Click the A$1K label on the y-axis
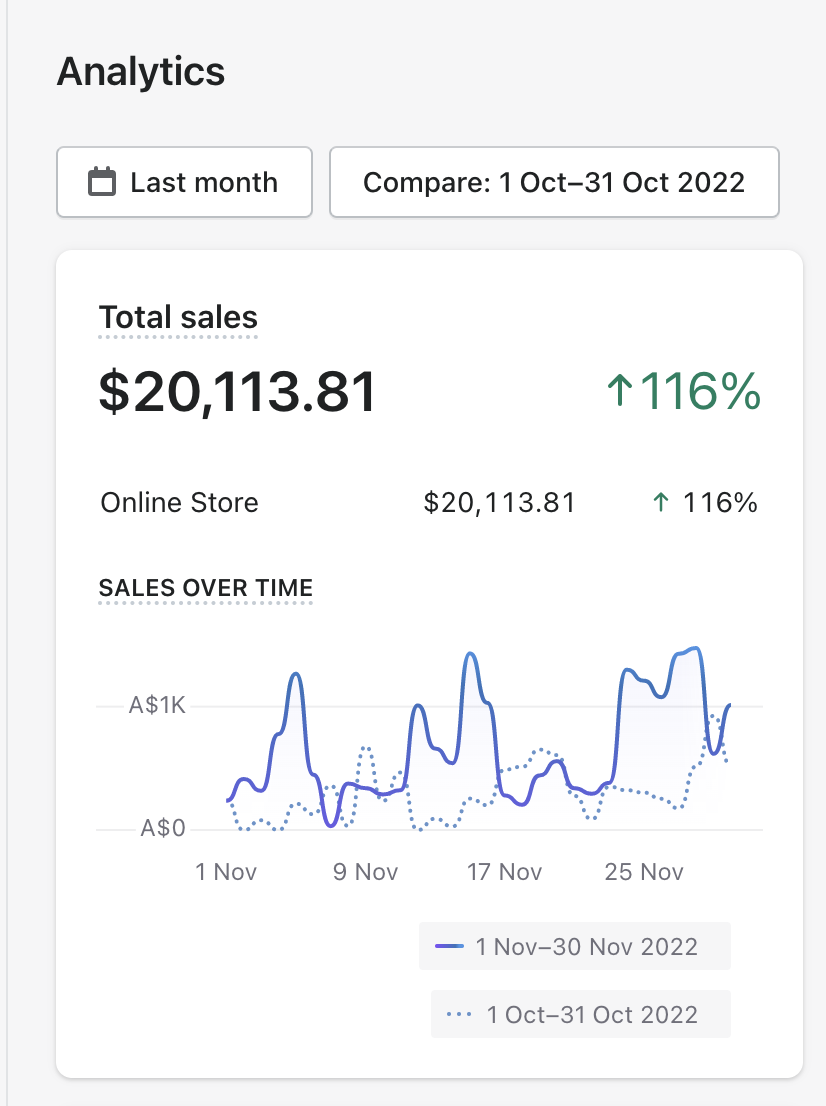Image resolution: width=826 pixels, height=1106 pixels. pyautogui.click(x=157, y=706)
